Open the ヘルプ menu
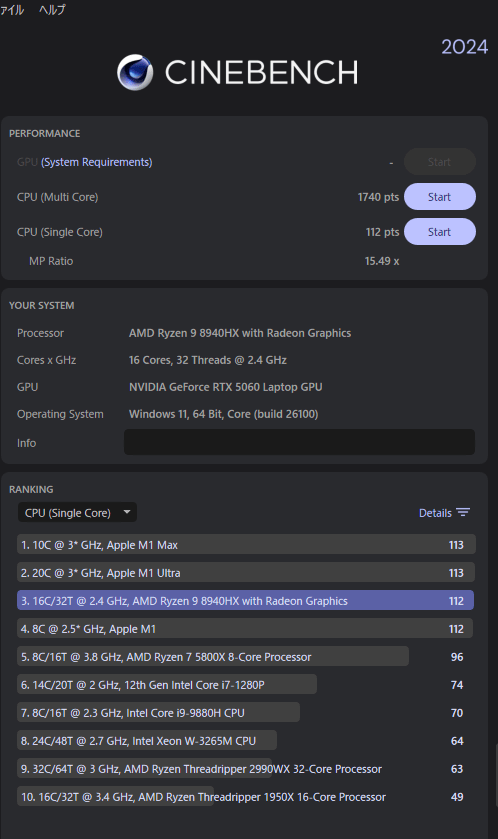Screen dimensions: 498x839 (x=52, y=10)
